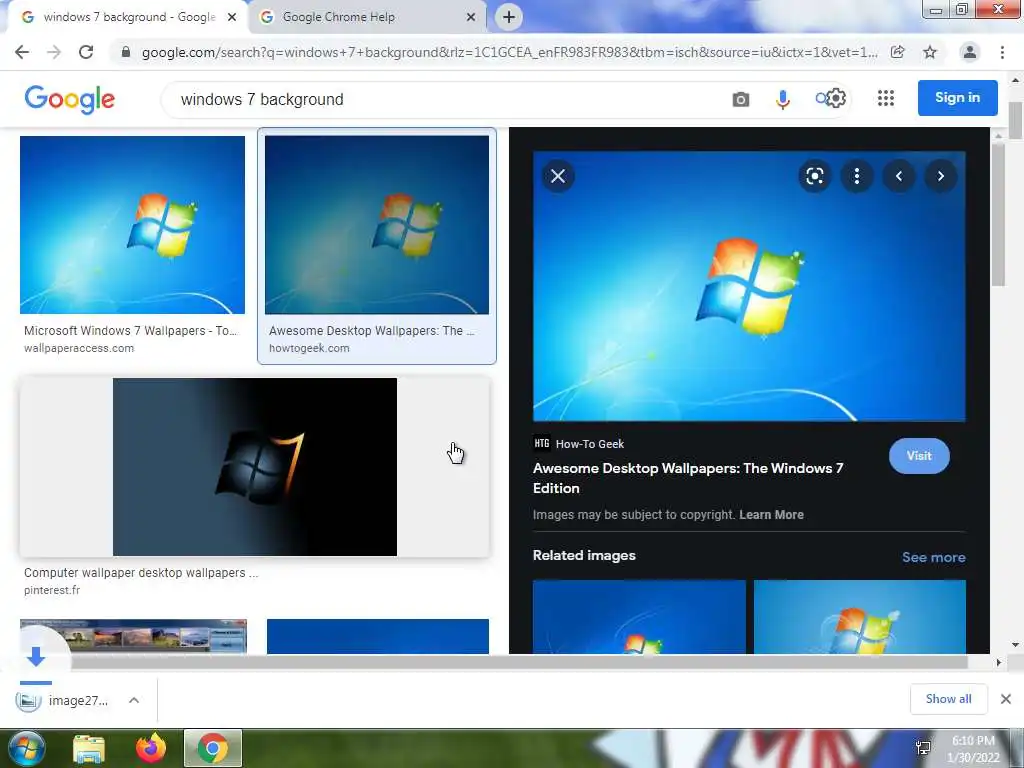The image size is (1024, 768).
Task: Click Show all downloads
Action: pos(948,699)
